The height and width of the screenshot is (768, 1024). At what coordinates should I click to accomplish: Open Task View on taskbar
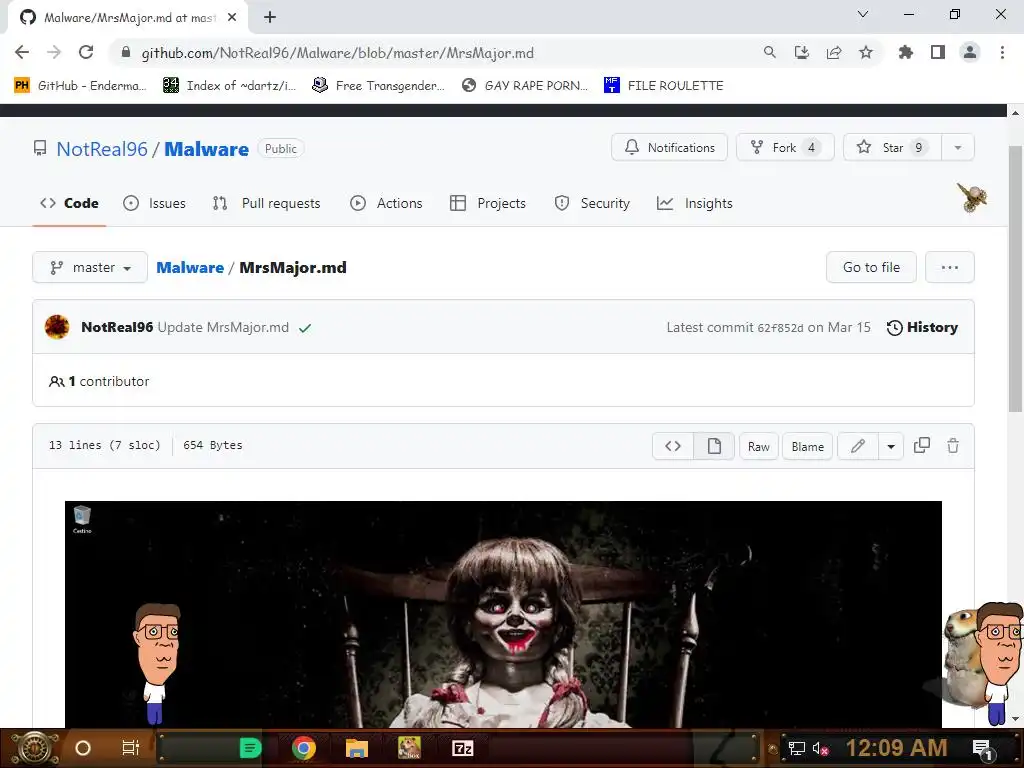pos(131,748)
